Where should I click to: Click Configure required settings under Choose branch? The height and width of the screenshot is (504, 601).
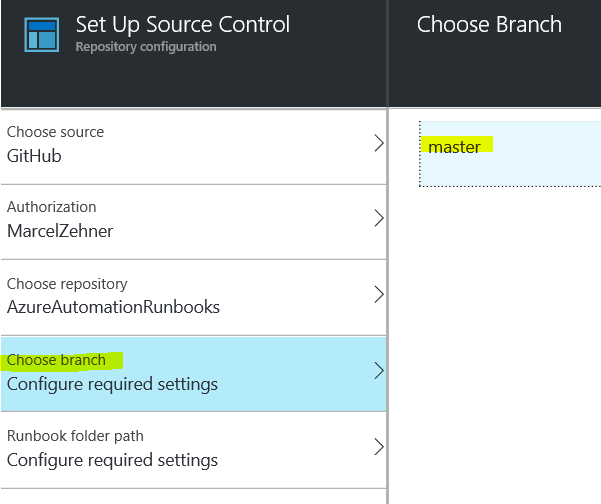[112, 383]
